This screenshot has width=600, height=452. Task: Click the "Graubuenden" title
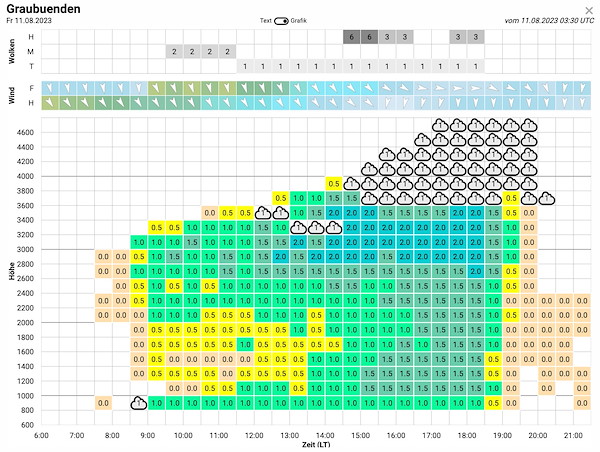pos(43,9)
